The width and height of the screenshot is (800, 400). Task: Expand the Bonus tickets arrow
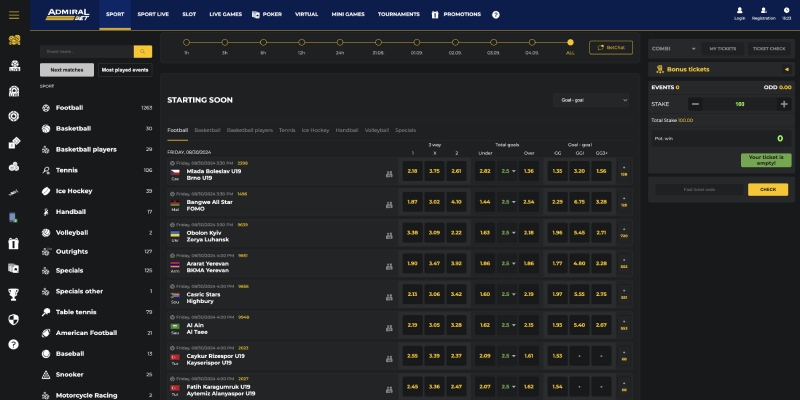point(786,69)
